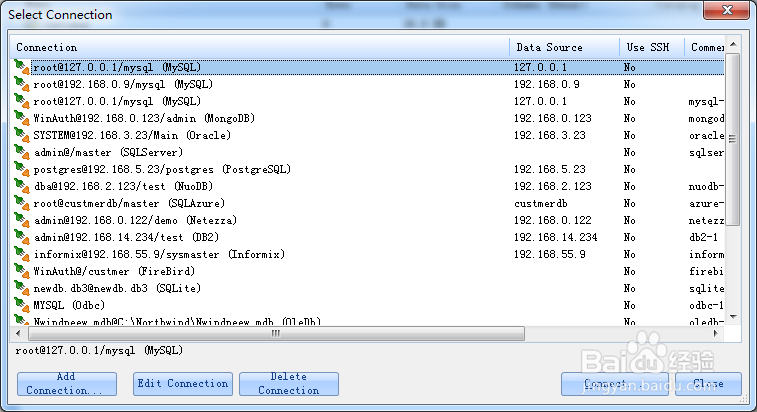Select admin@192.168.0.122/demo (Netezza) connection
Image resolution: width=757 pixels, height=412 pixels.
[135, 220]
